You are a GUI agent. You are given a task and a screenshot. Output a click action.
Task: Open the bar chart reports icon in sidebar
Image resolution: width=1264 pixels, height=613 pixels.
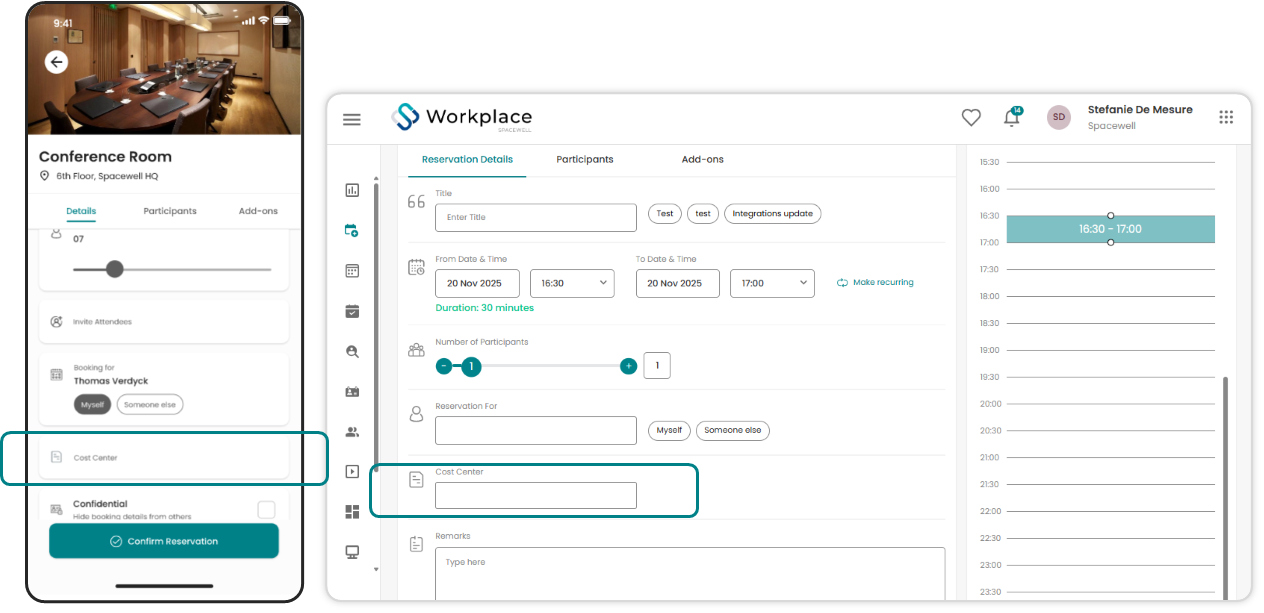[352, 190]
